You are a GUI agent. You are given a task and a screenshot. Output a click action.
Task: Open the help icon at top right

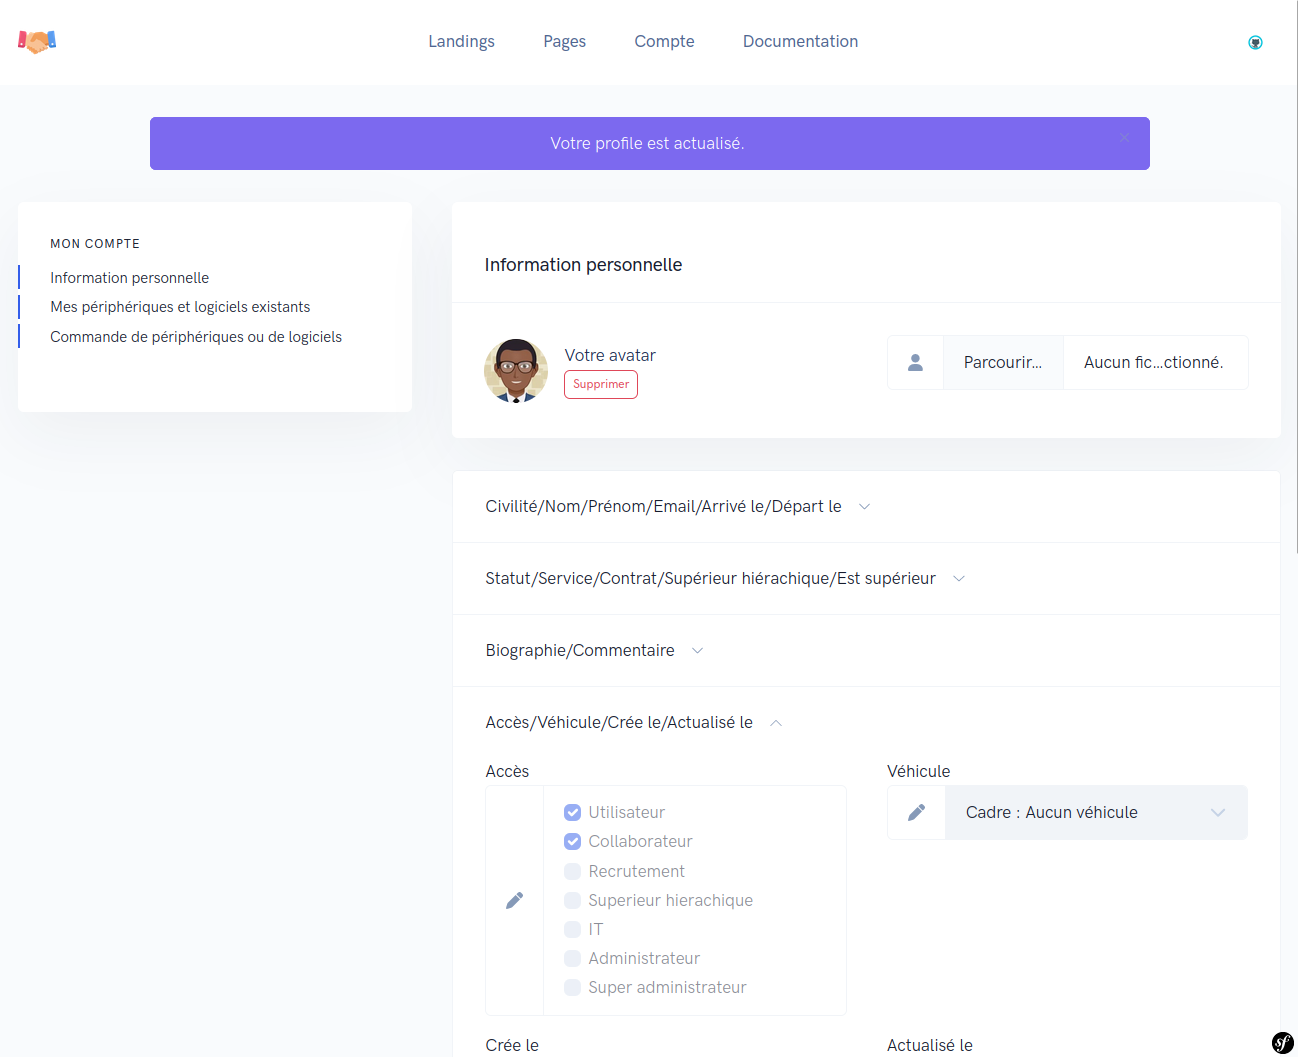pos(1255,42)
